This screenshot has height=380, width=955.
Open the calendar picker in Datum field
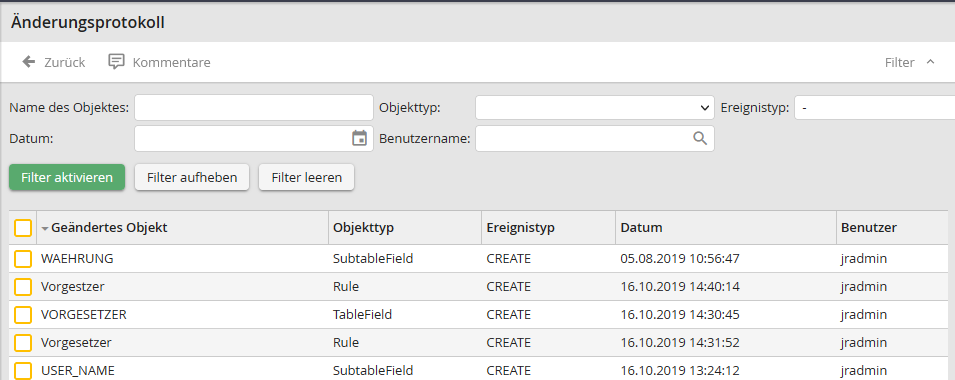pos(359,138)
